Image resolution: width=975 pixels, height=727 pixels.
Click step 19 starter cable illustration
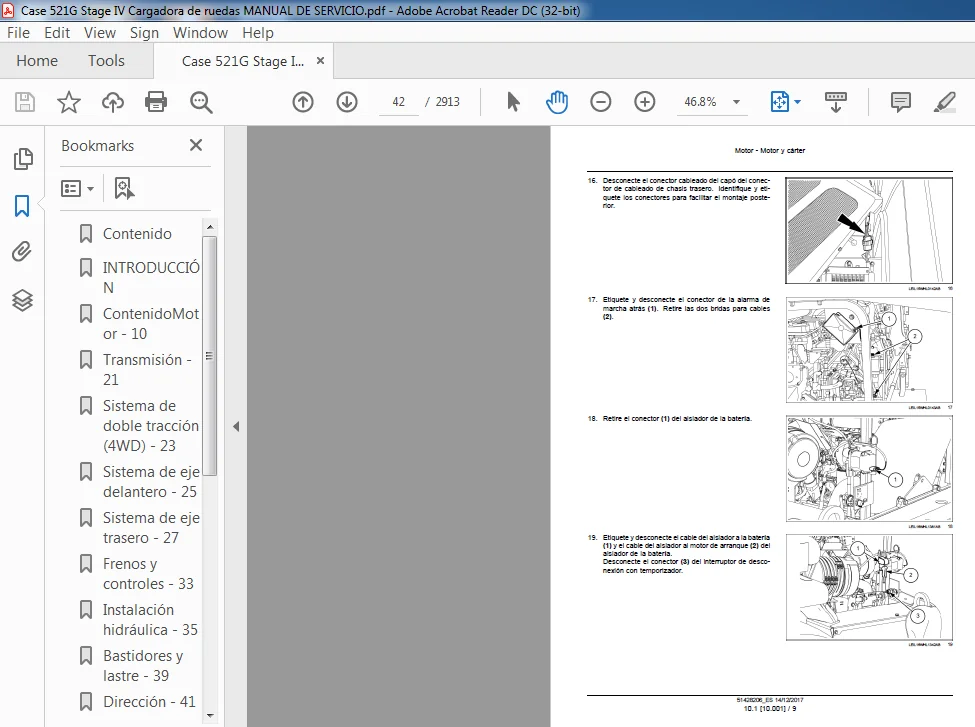pos(869,587)
